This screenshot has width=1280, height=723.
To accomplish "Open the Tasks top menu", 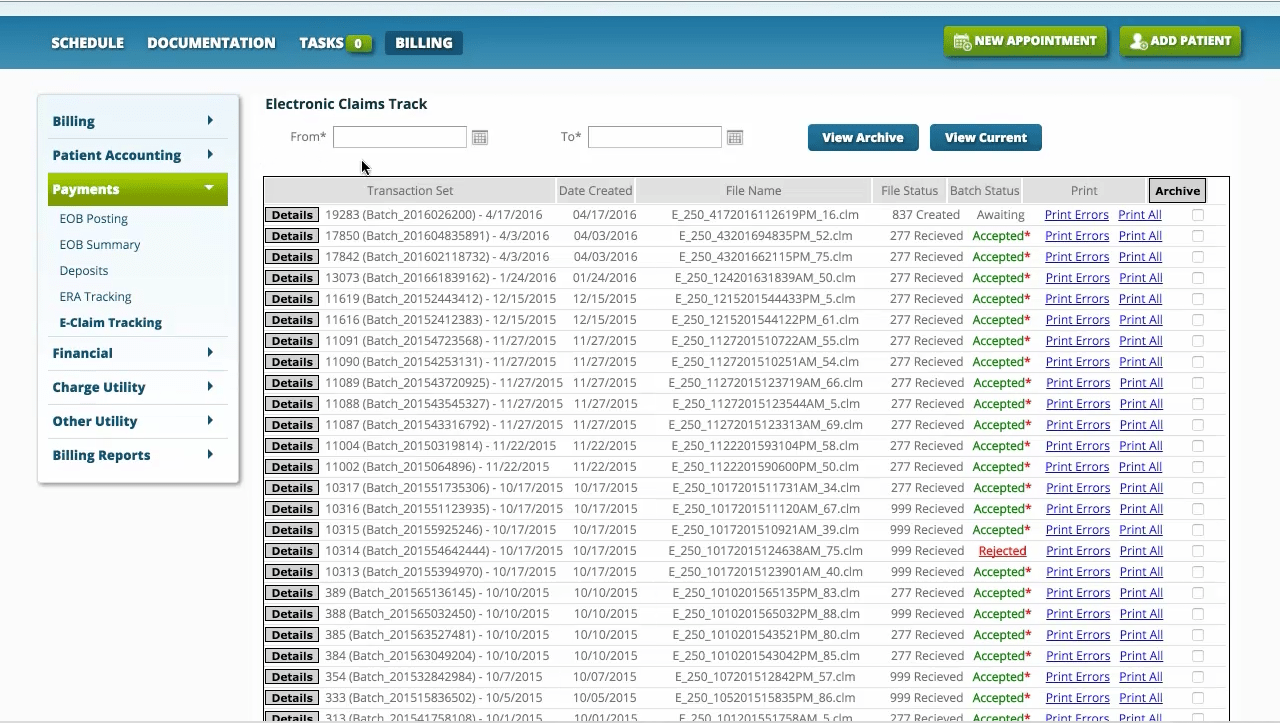I will 321,43.
